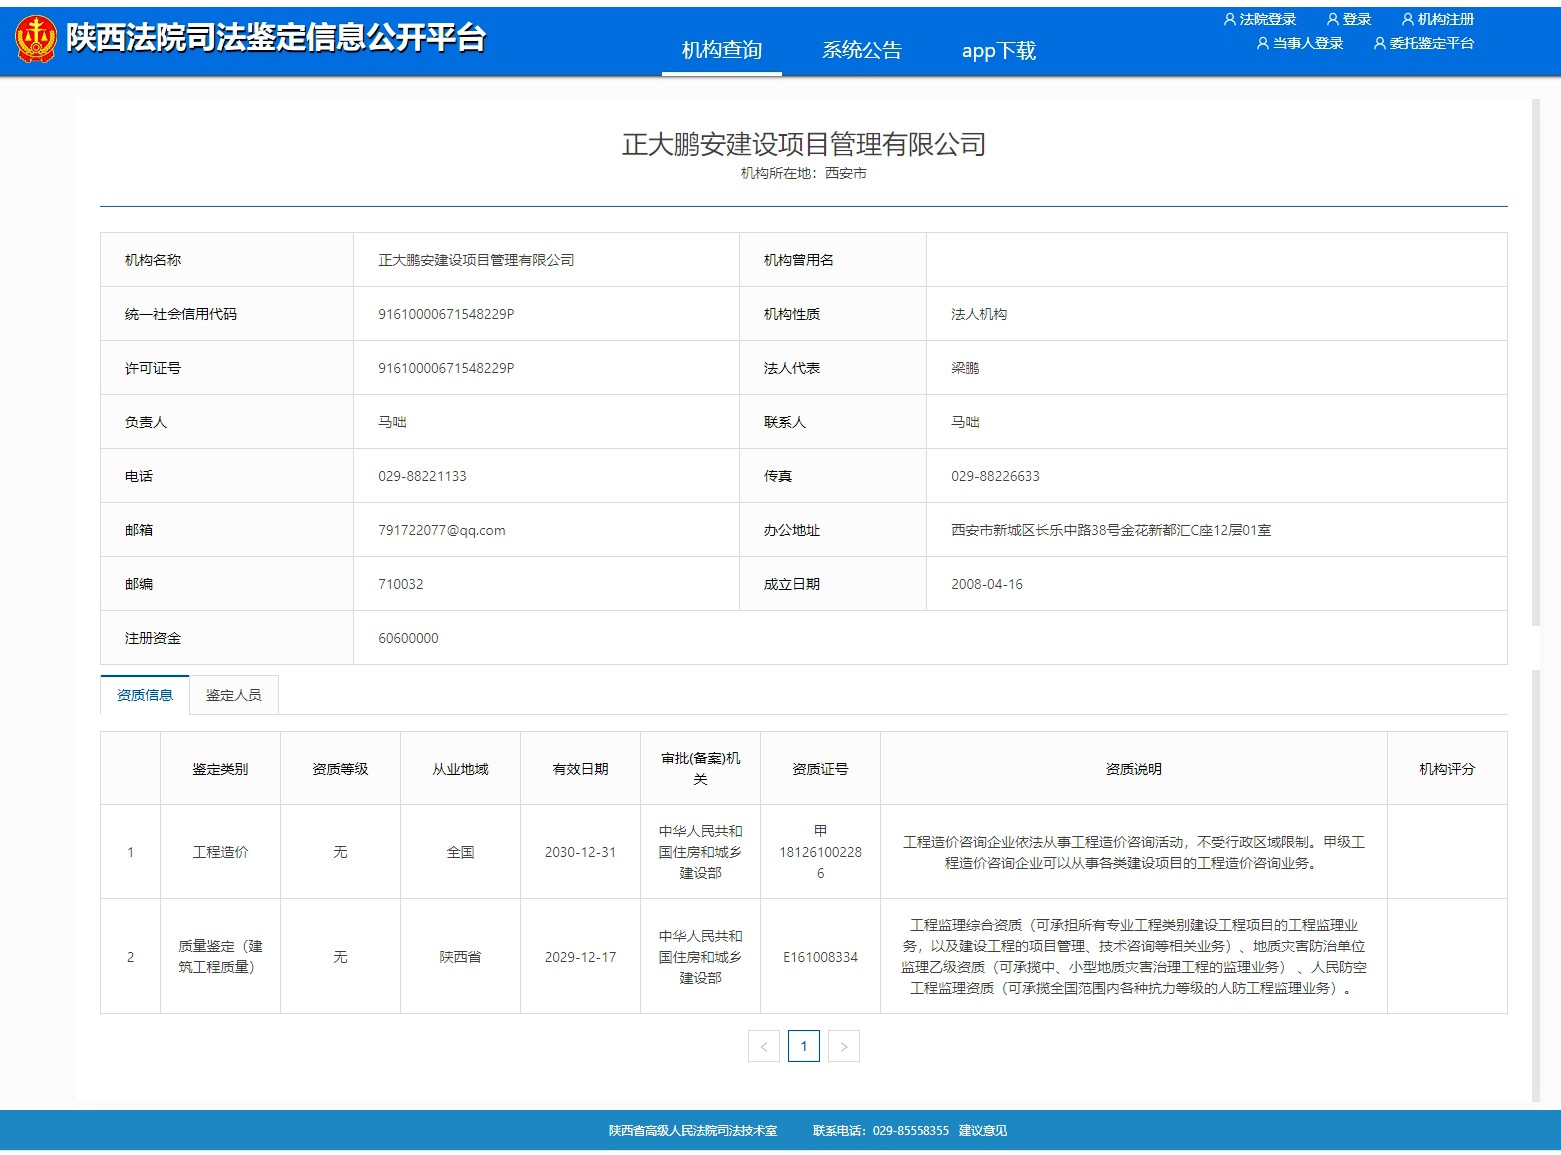Click the email 791722077@qq.com cell

pyautogui.click(x=443, y=530)
